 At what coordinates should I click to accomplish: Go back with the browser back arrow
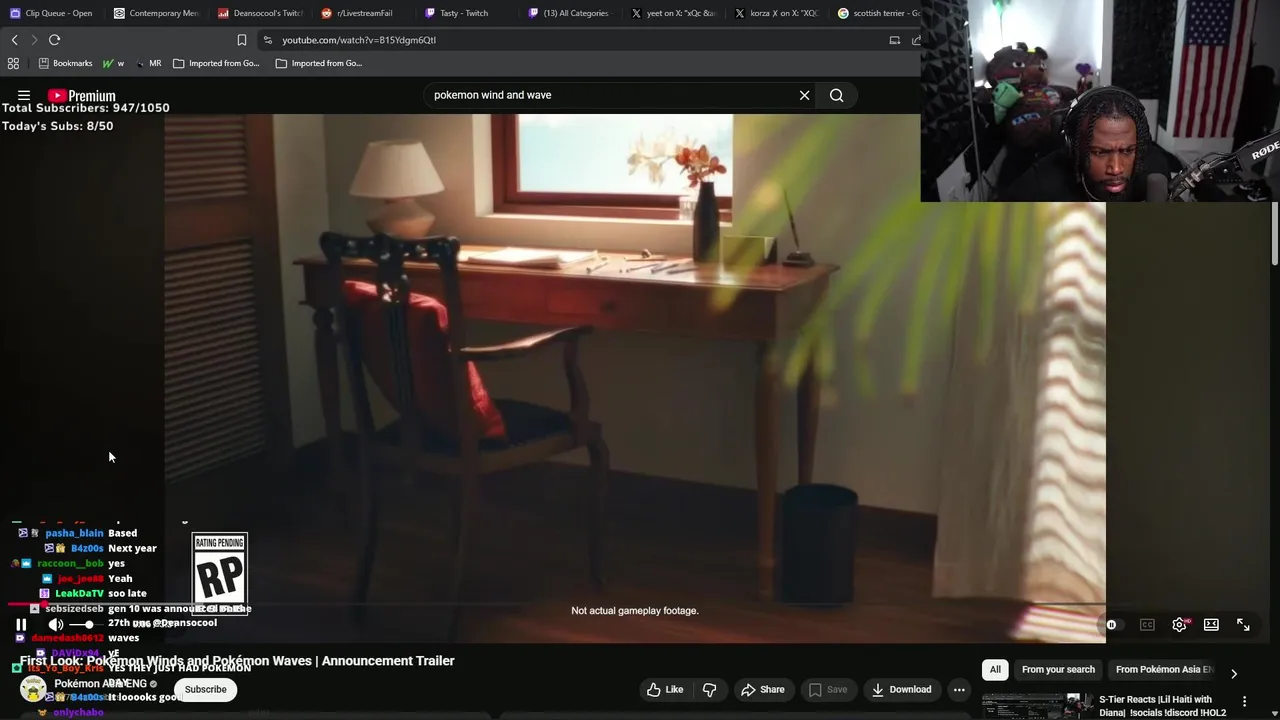pos(14,40)
